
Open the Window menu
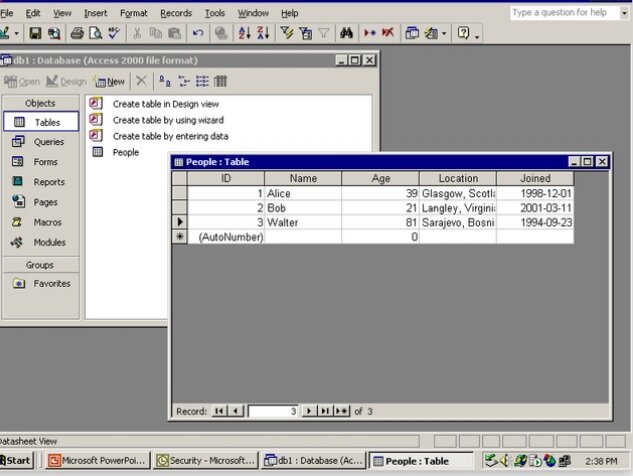(x=253, y=13)
